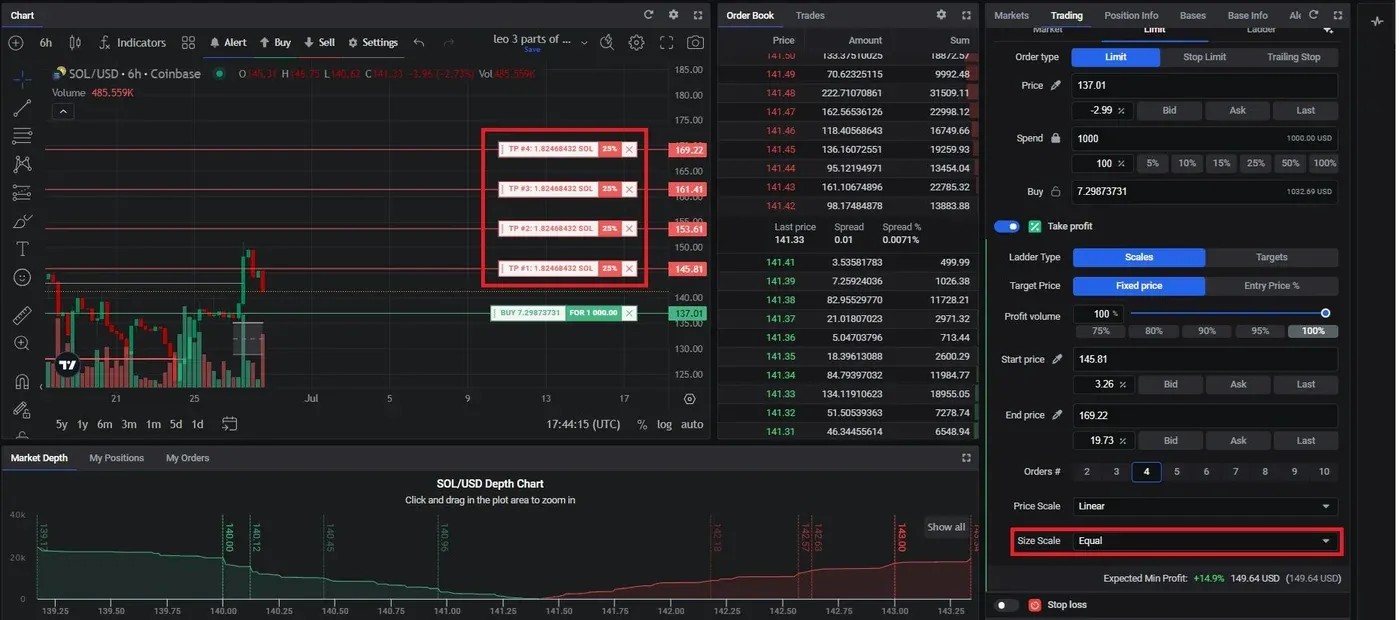
Task: Select the Fibonacci retracement tool
Action: (22, 136)
